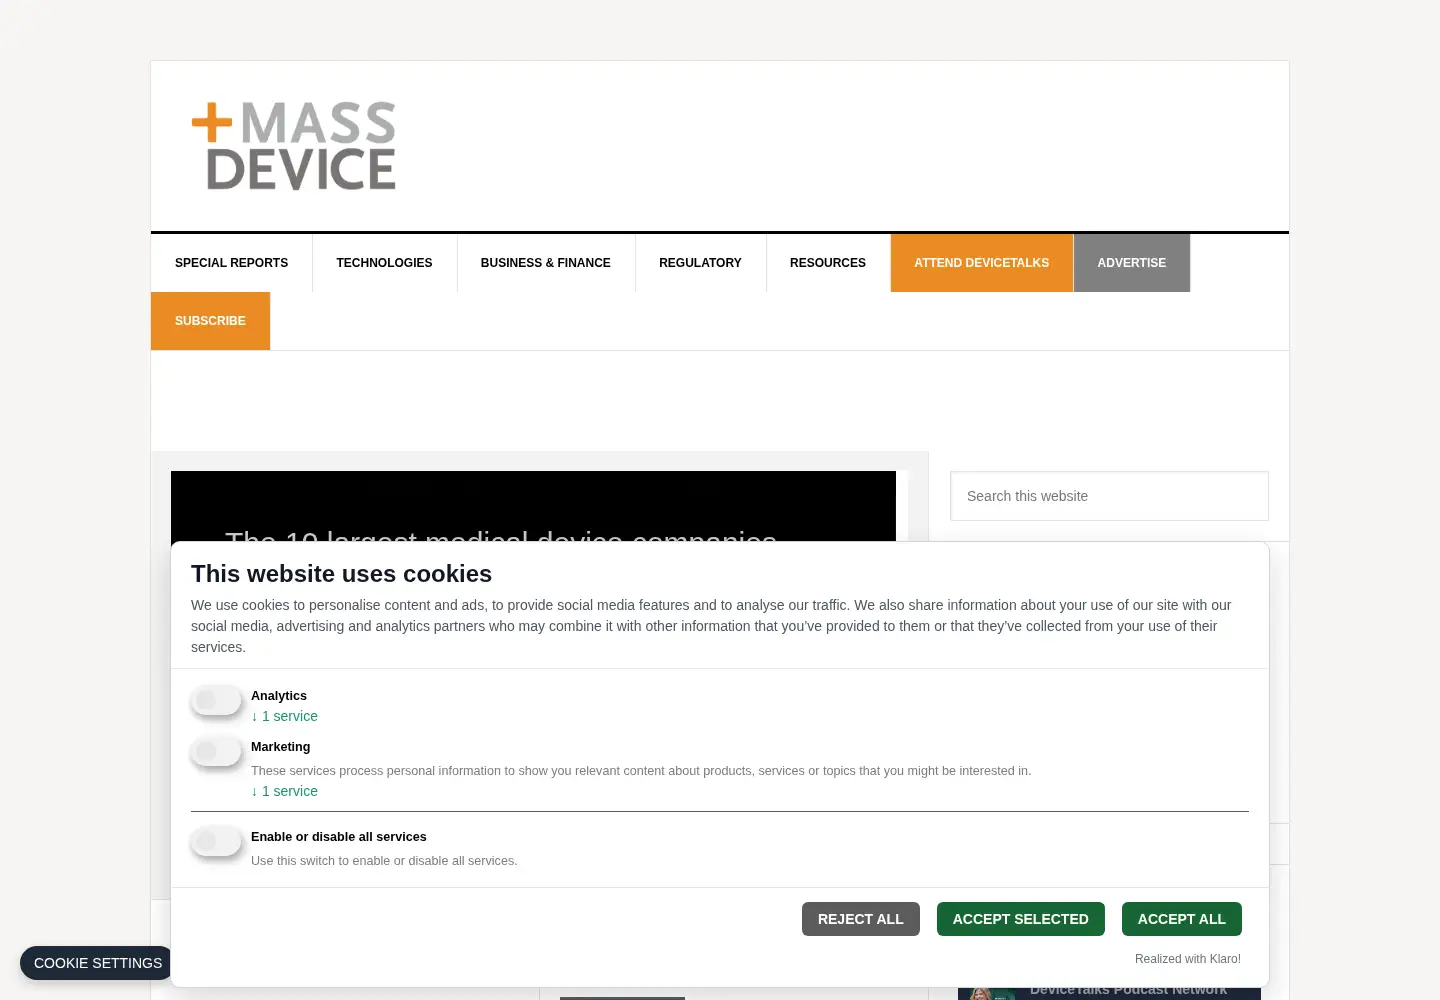Open the Business & Finance menu
Viewport: 1440px width, 1000px height.
tap(546, 263)
